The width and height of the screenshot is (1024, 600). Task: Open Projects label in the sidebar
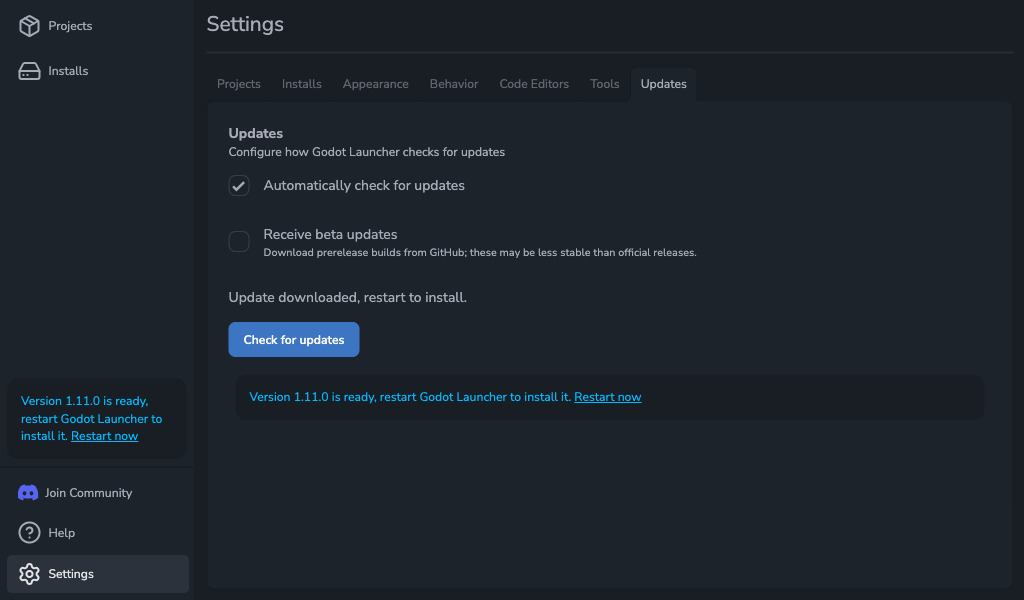pyautogui.click(x=70, y=26)
